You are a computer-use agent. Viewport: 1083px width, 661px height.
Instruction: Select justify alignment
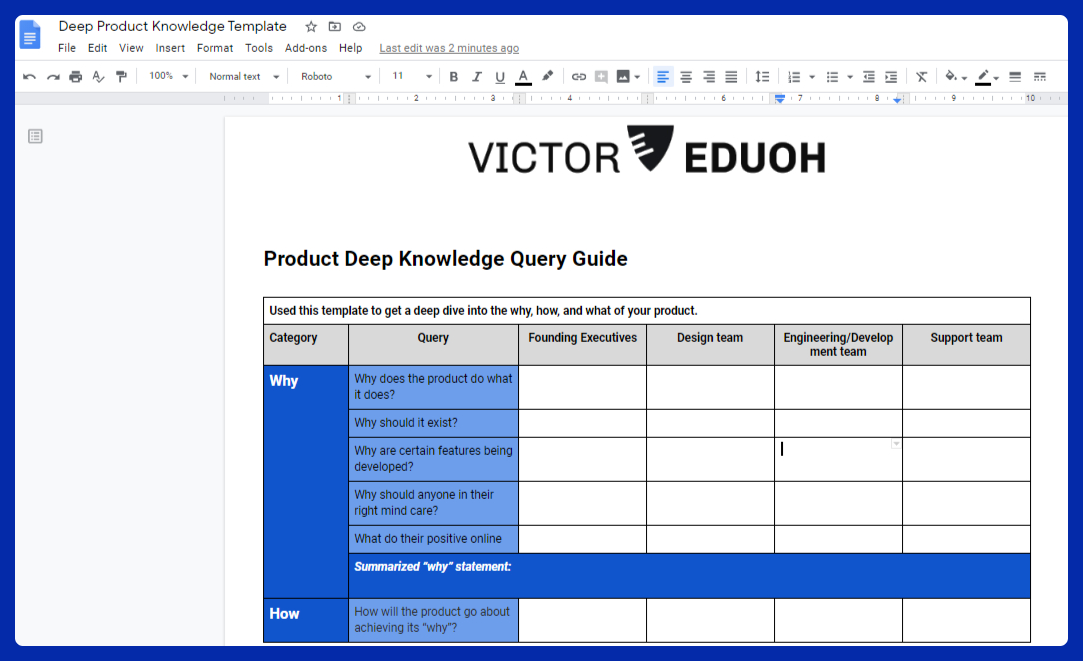tap(731, 77)
